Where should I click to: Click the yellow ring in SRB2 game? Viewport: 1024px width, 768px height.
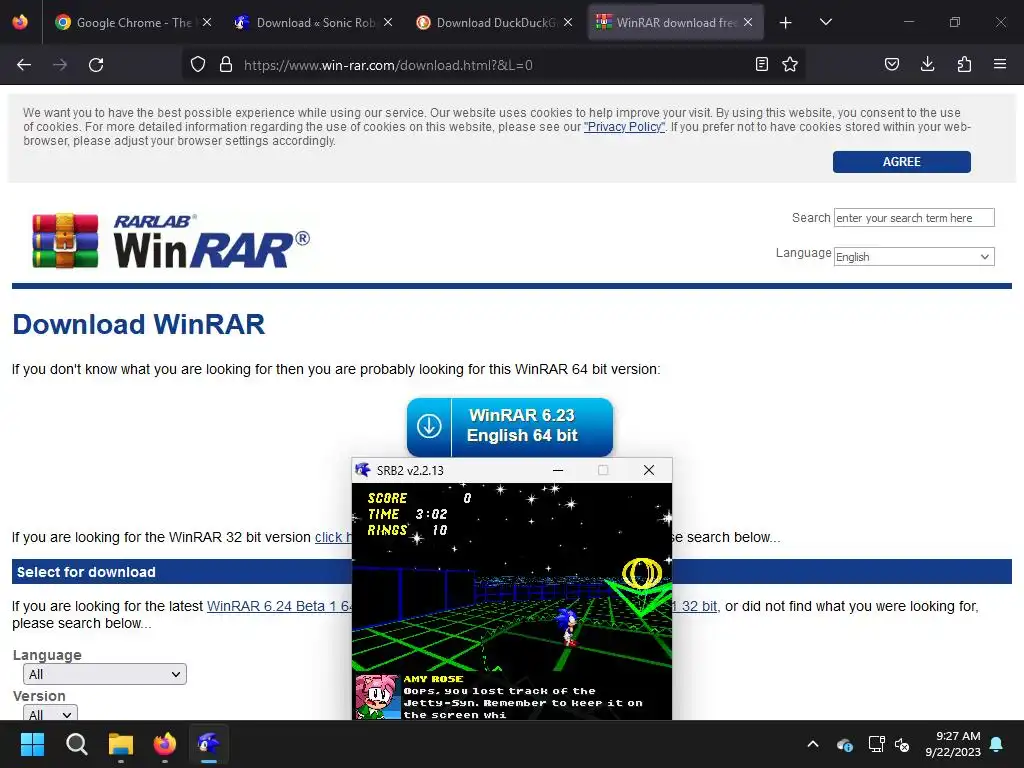(642, 573)
